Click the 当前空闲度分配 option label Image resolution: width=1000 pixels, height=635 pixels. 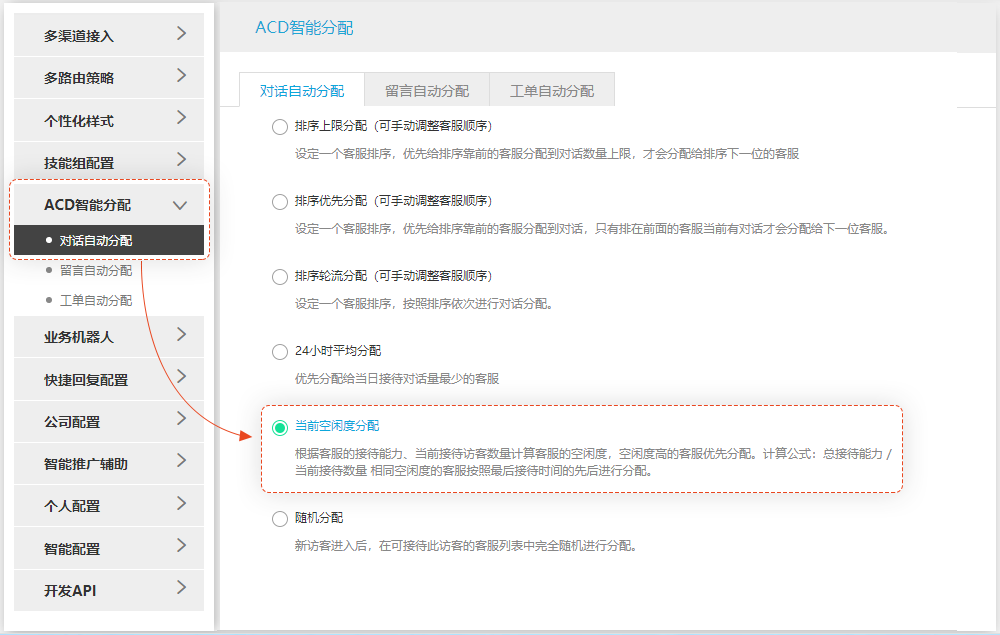[337, 426]
